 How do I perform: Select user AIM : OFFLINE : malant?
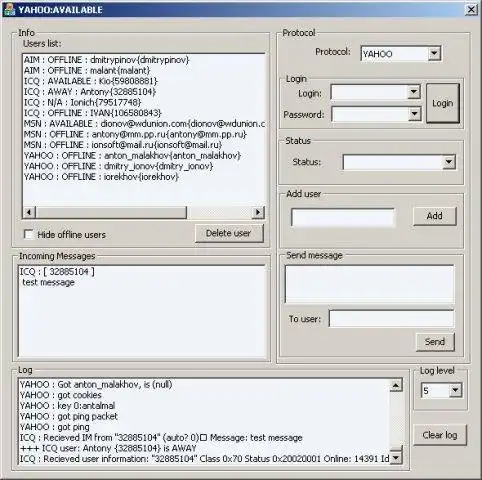[x=87, y=70]
